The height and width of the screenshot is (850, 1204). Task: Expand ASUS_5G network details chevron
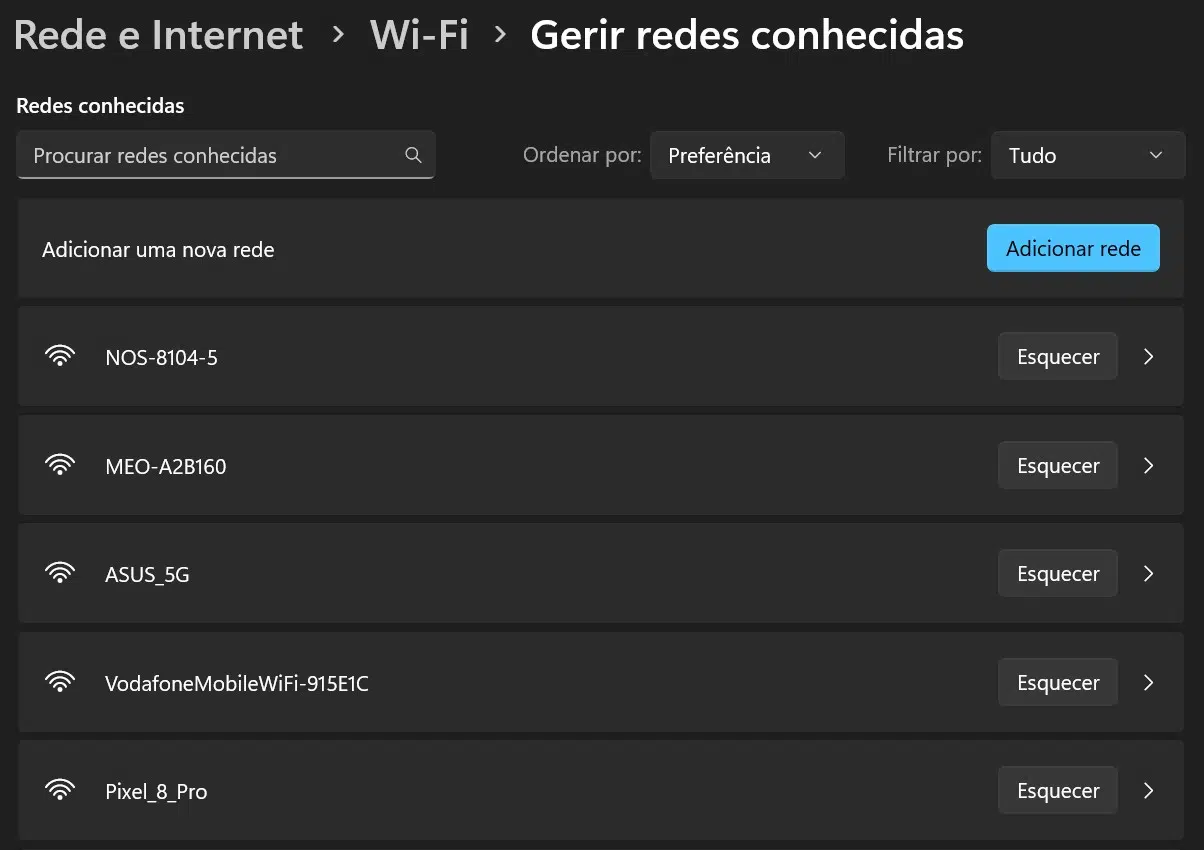(1149, 574)
